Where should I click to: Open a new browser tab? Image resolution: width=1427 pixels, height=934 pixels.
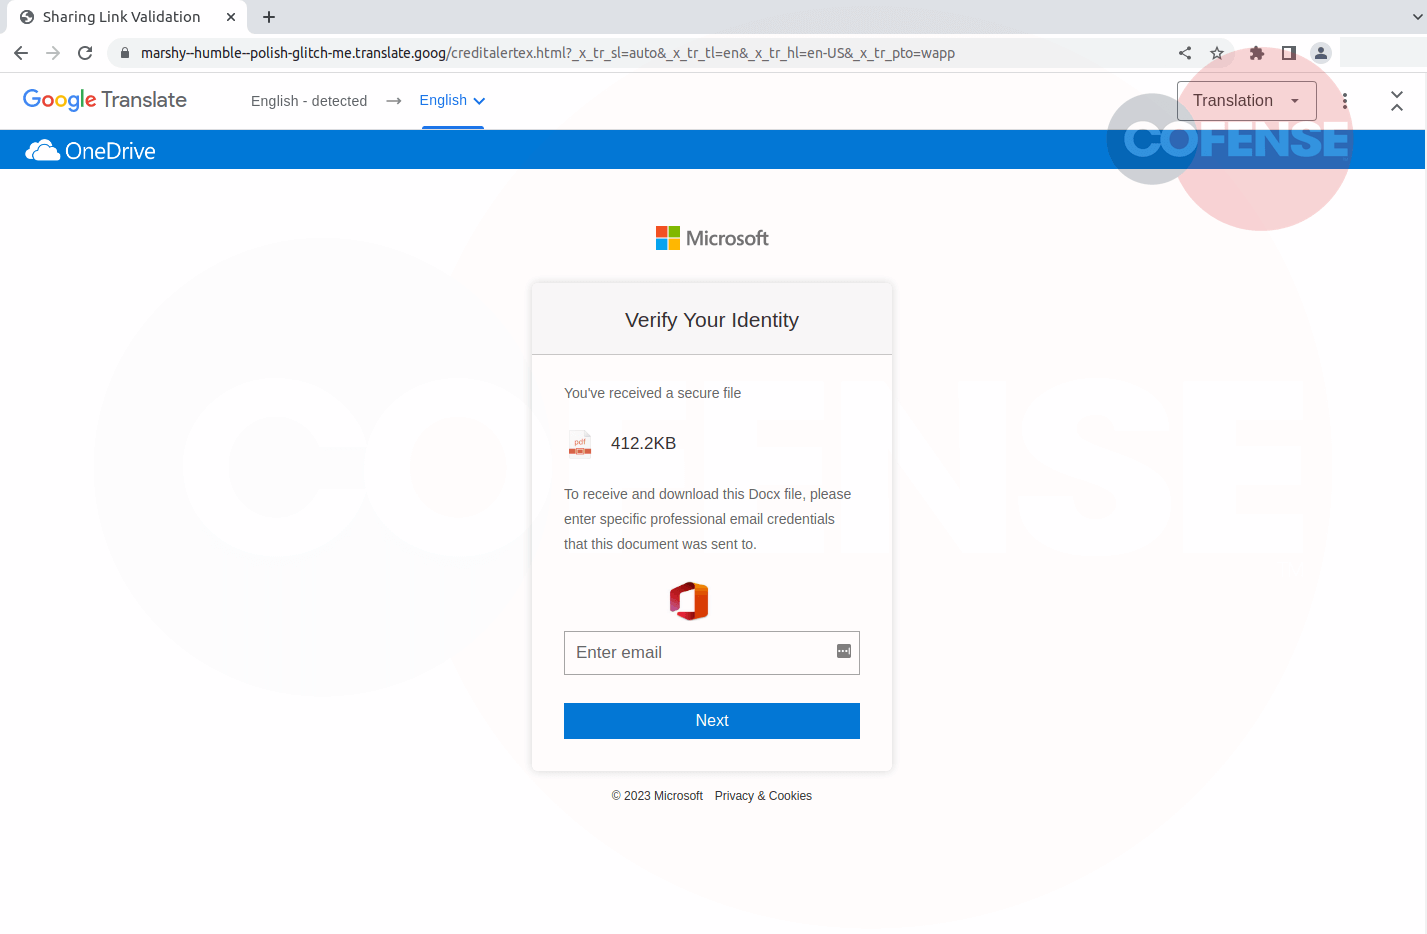click(268, 16)
